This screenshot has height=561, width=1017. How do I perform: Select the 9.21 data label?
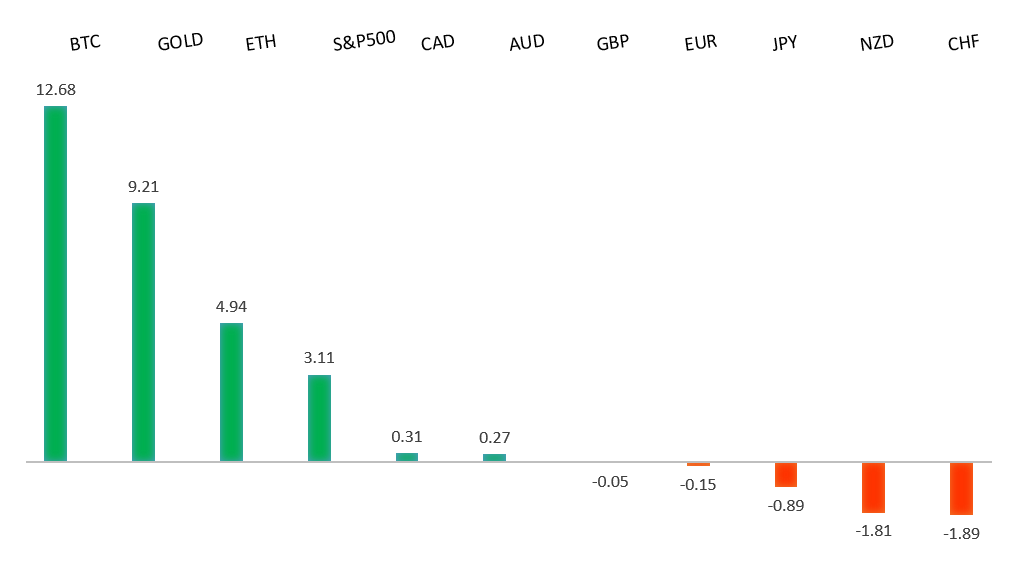coord(143,187)
